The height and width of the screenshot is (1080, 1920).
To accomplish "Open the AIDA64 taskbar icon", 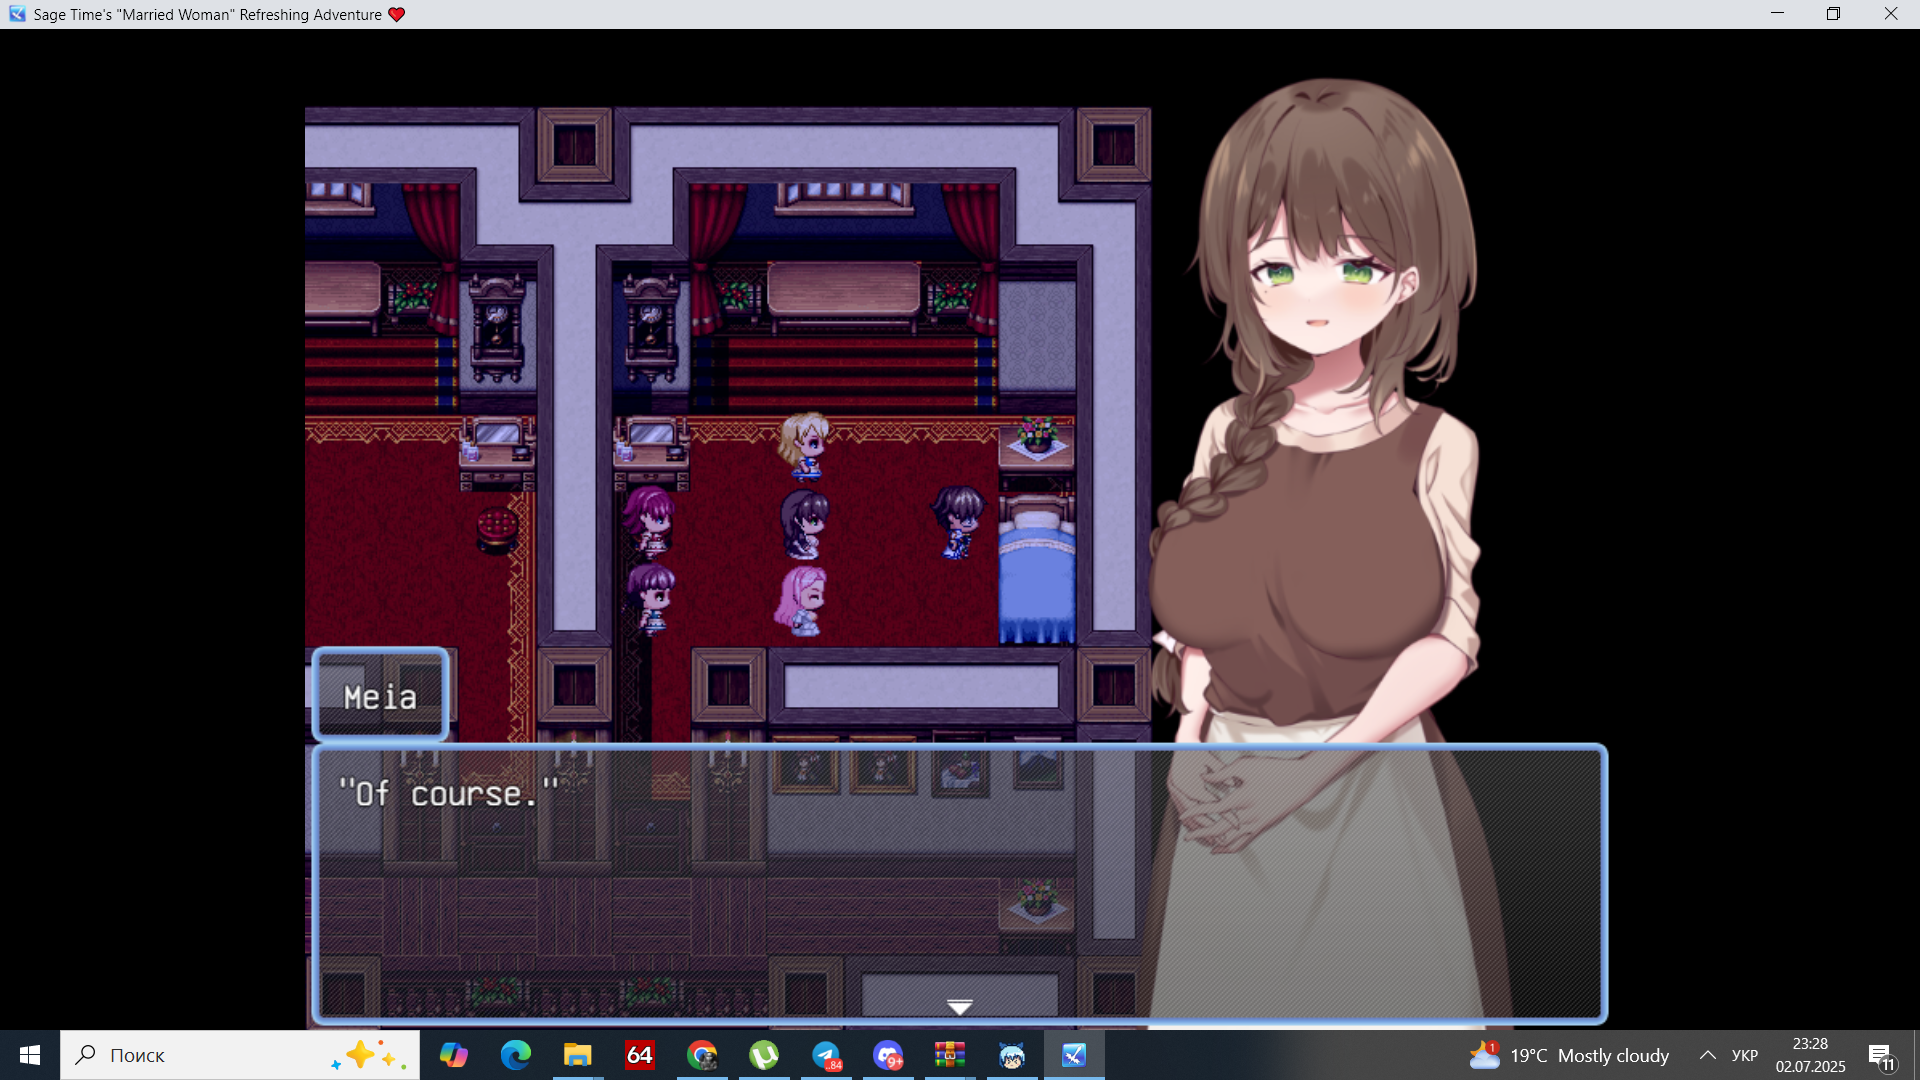I will tap(639, 1055).
